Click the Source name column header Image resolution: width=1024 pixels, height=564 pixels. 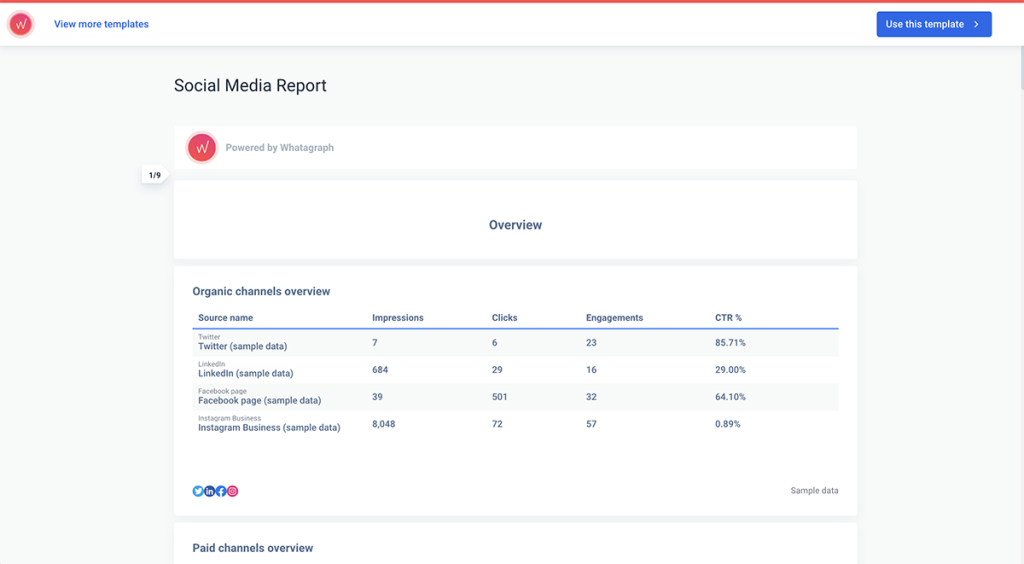pyautogui.click(x=225, y=318)
